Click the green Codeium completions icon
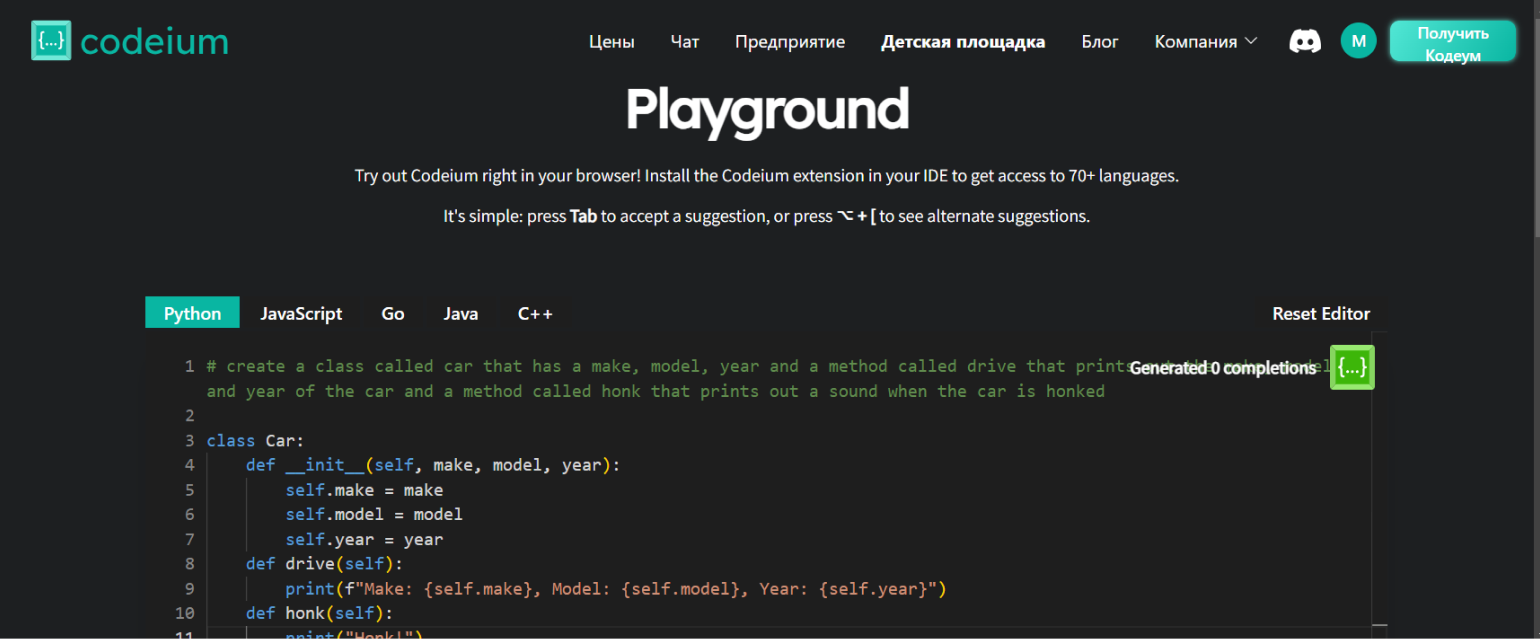Viewport: 1540px width, 639px height. tap(1352, 368)
